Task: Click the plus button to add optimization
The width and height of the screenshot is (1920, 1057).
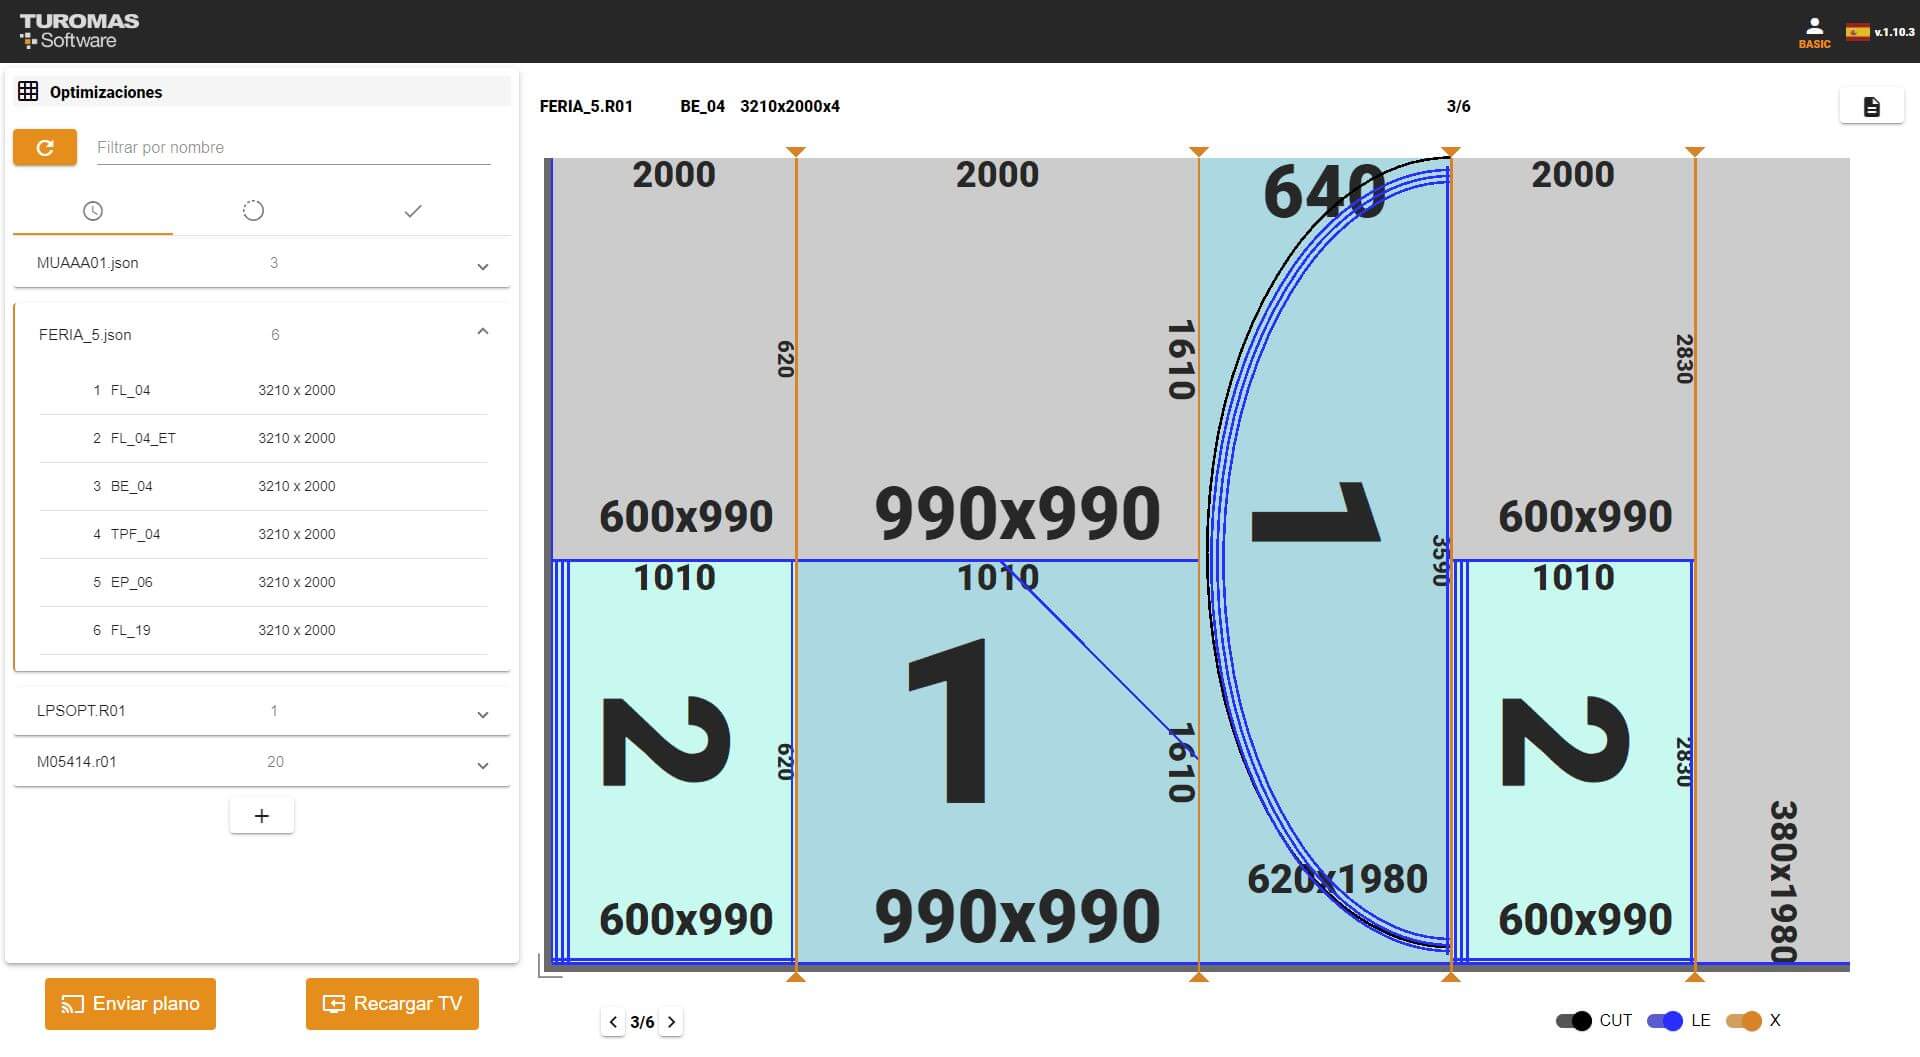Action: point(261,816)
